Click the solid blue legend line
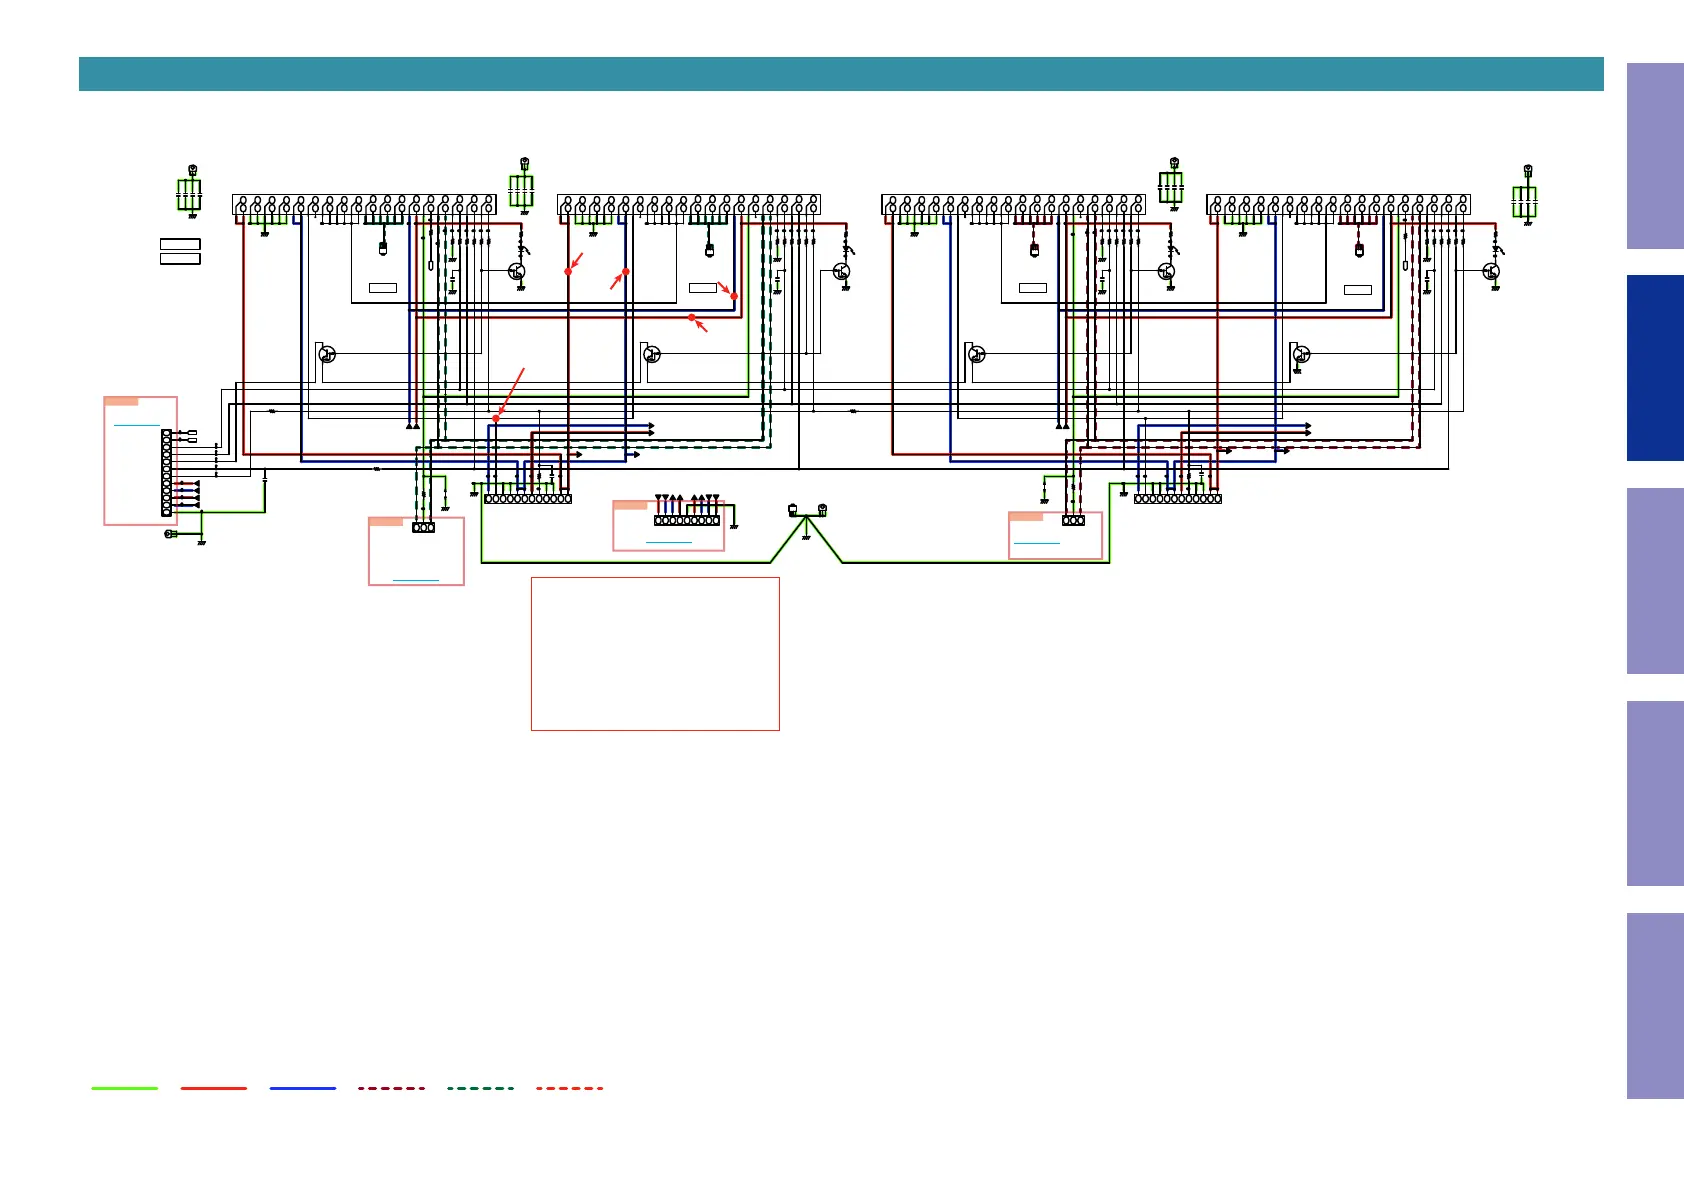 tap(303, 1088)
